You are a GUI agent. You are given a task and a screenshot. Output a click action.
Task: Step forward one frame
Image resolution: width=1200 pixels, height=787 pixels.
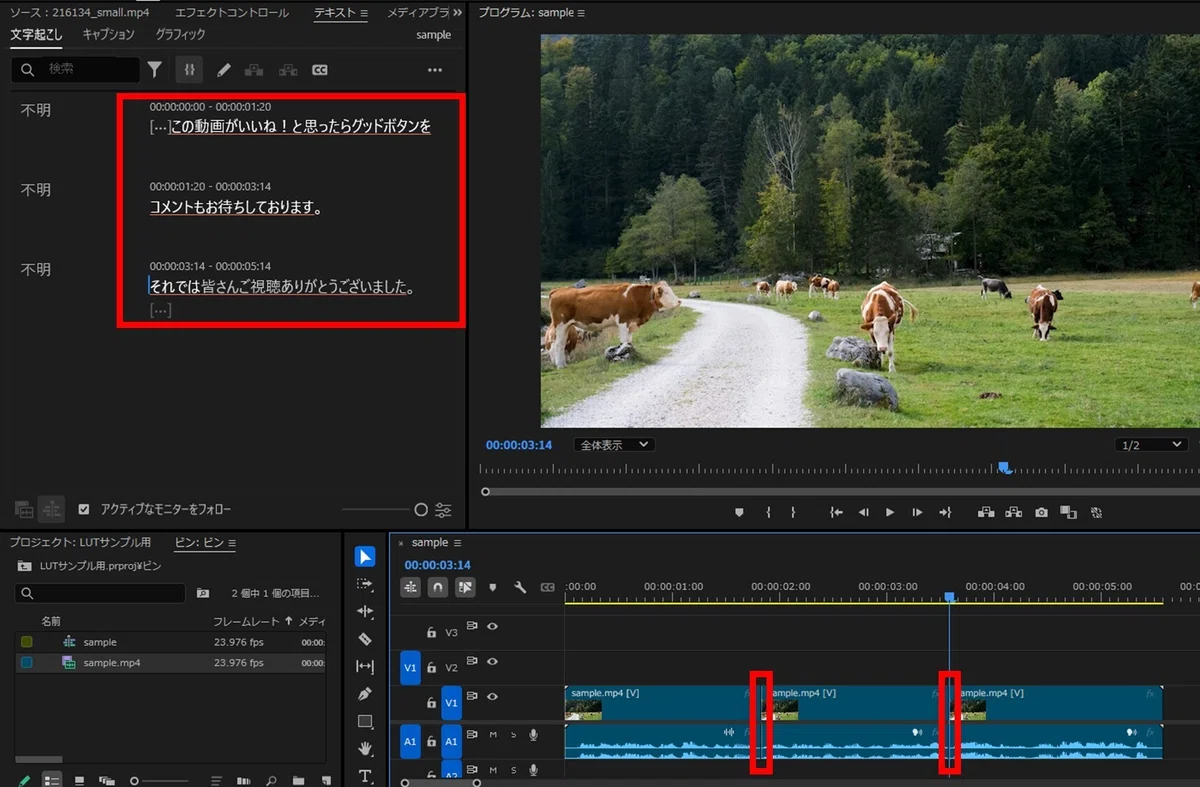(917, 512)
